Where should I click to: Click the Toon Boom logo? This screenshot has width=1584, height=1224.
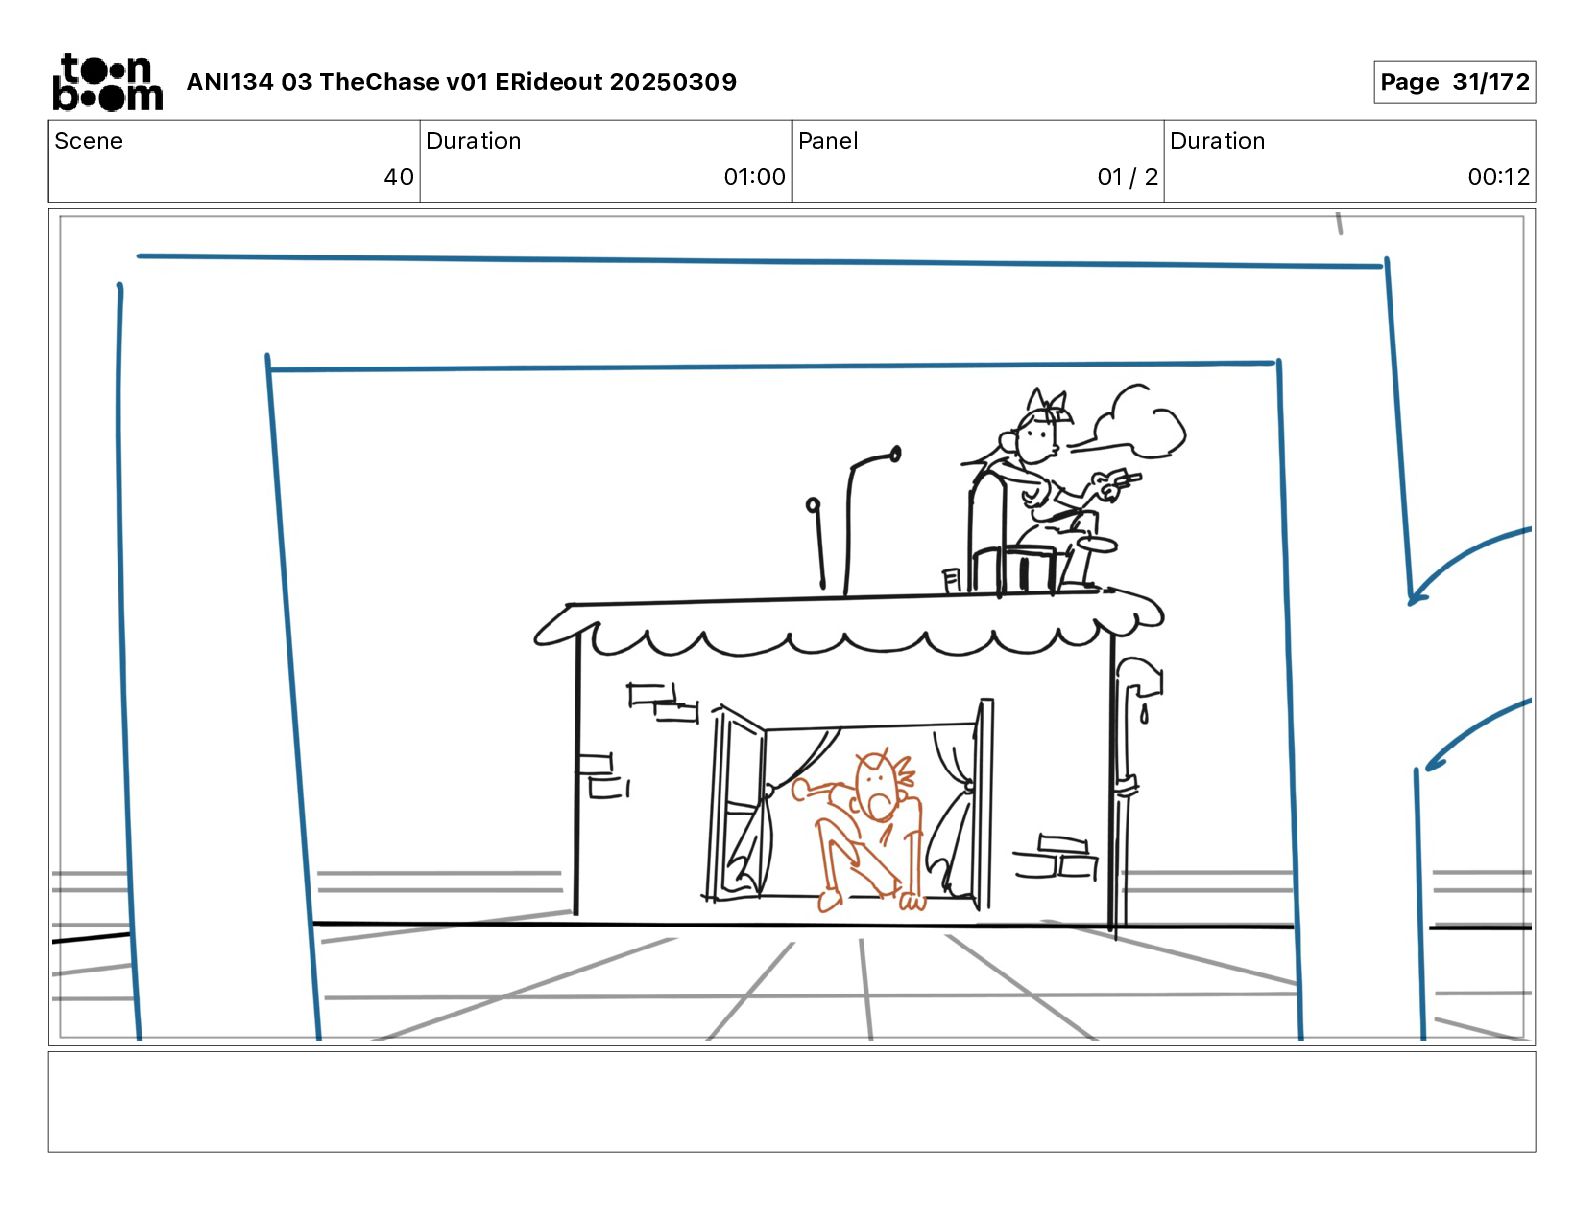pos(107,82)
